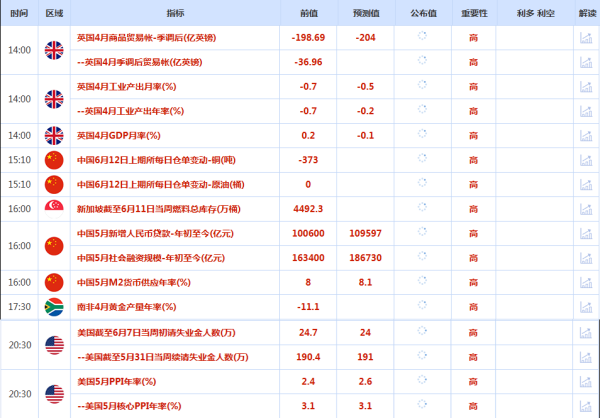Open chart icon for 英国4月工业产出年率 row
The height and width of the screenshot is (418, 600).
point(586,111)
